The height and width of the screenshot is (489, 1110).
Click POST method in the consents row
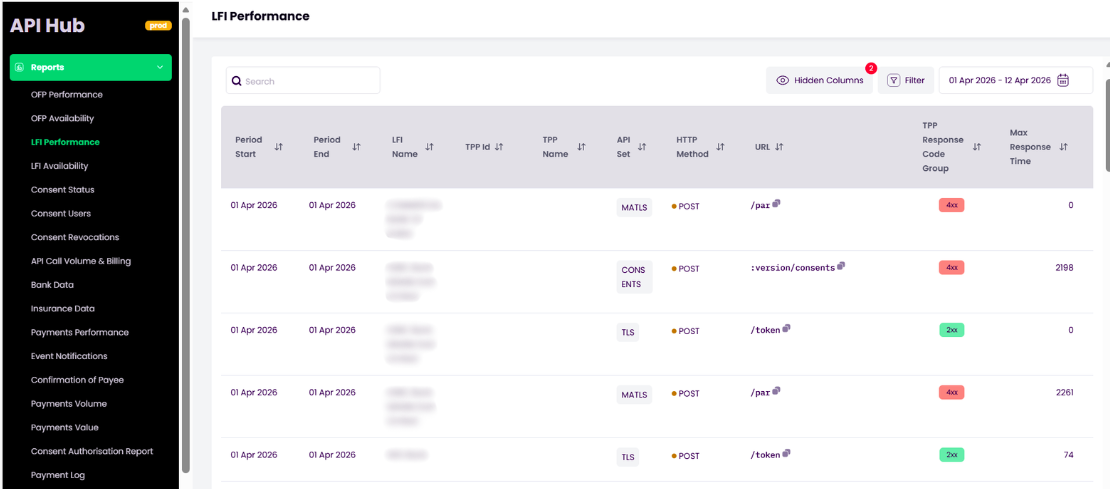[x=685, y=269]
